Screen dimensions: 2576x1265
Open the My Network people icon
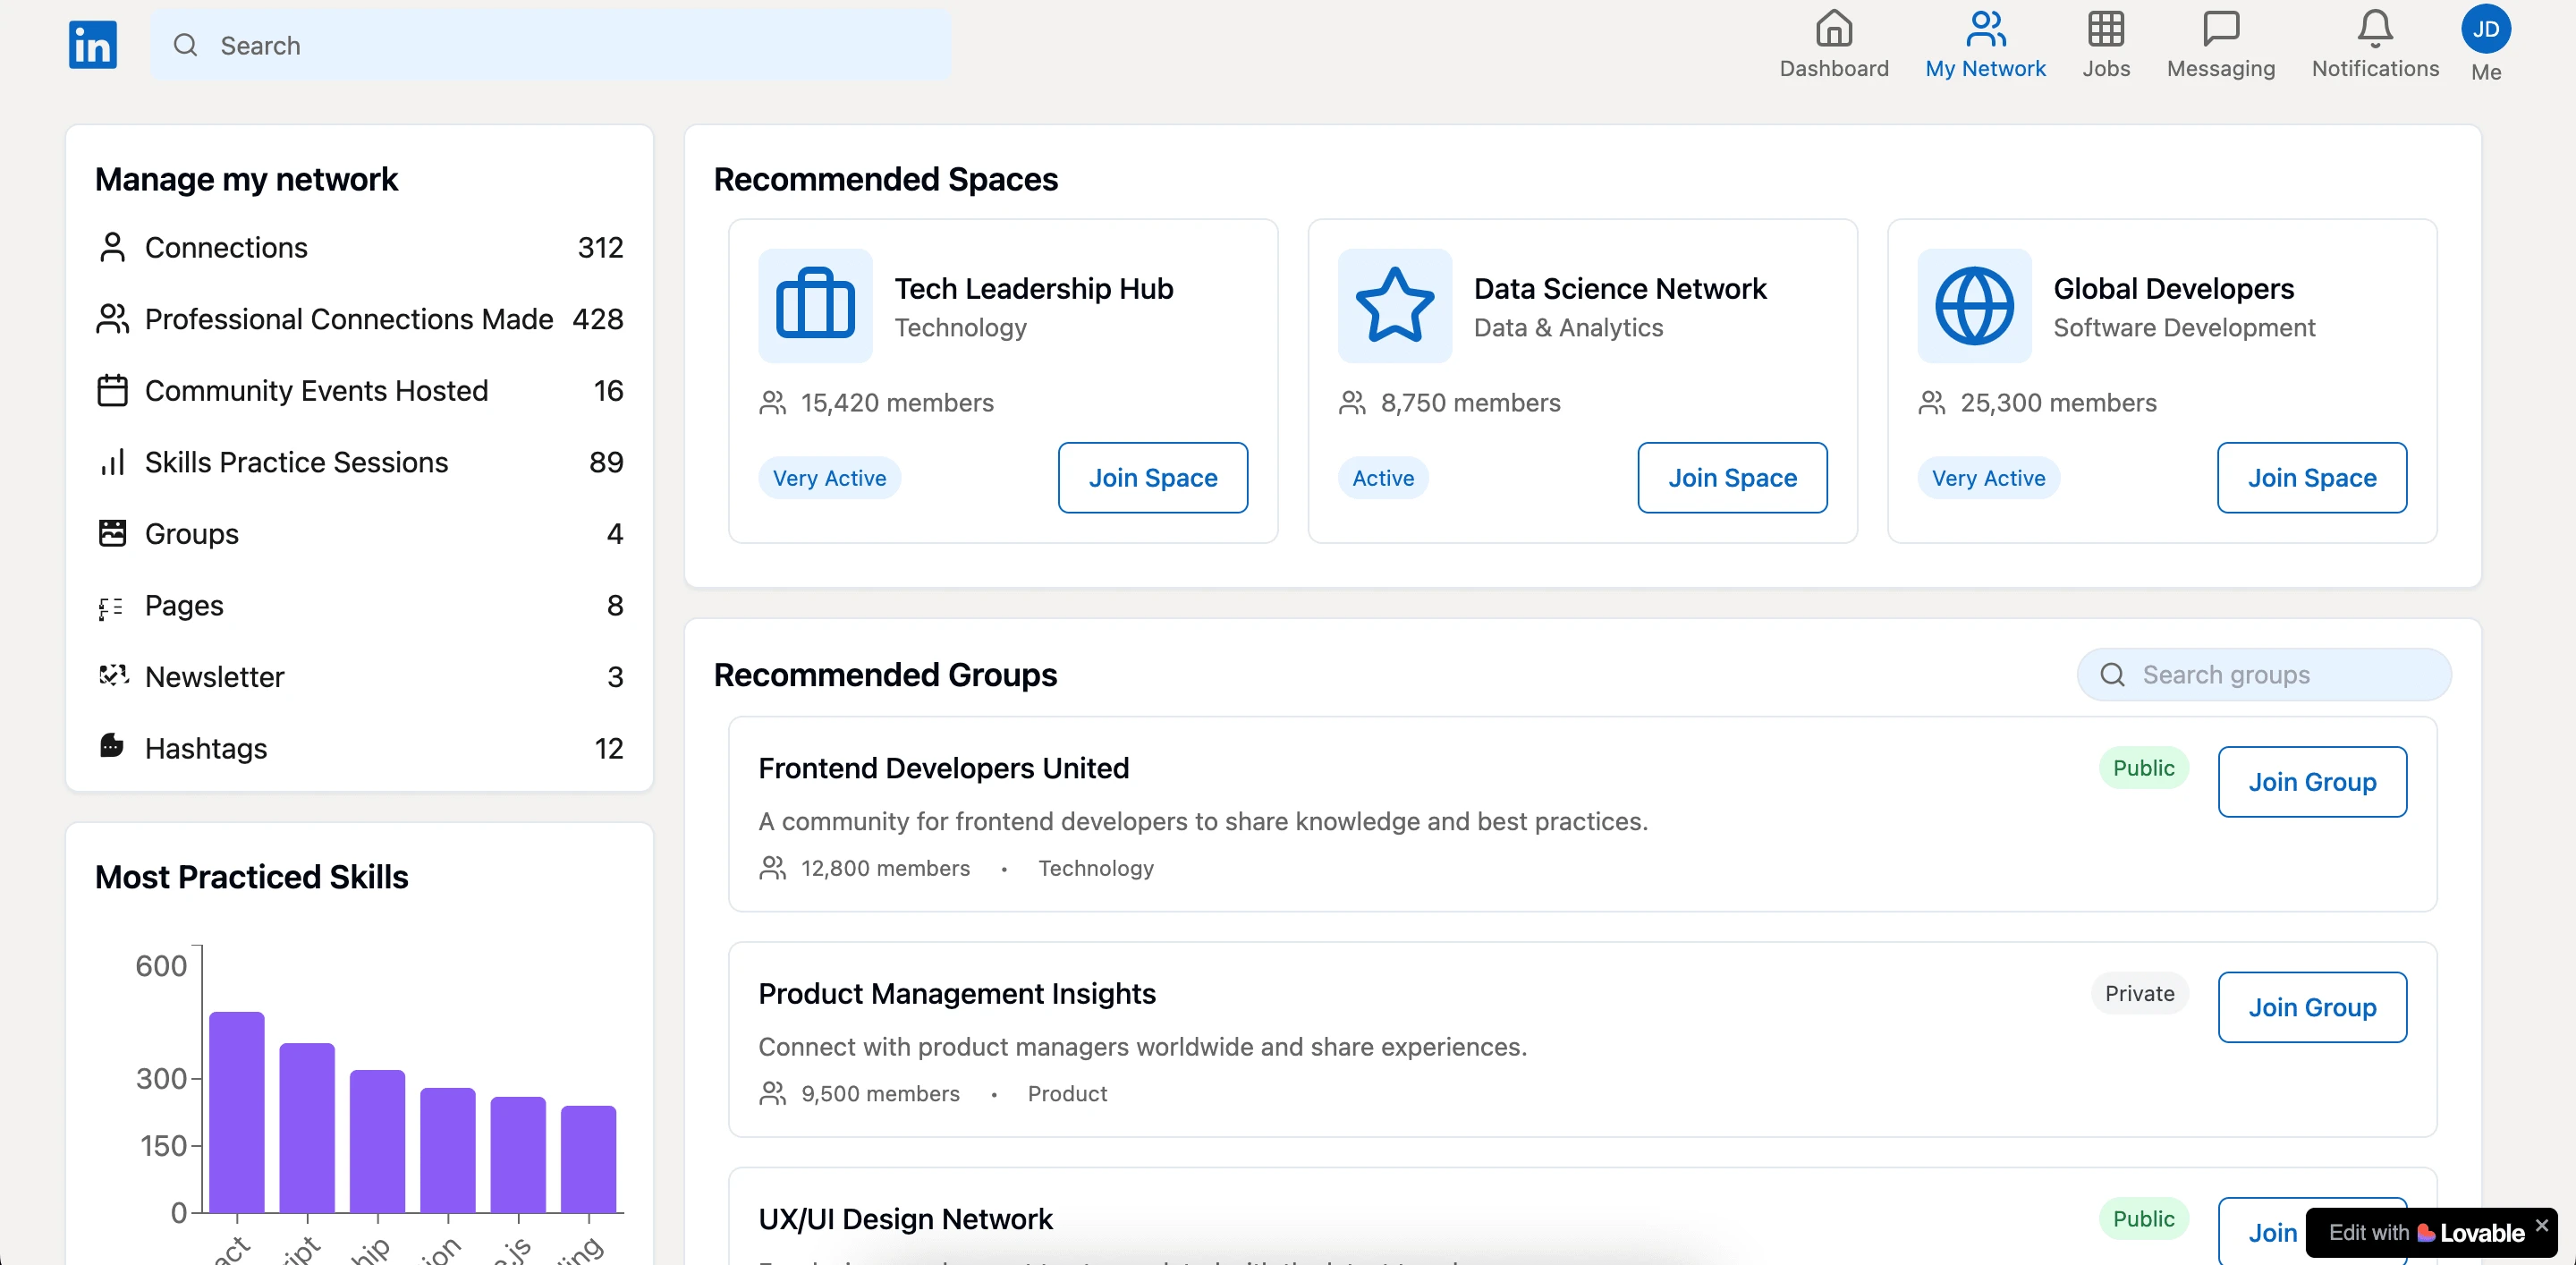(1985, 28)
